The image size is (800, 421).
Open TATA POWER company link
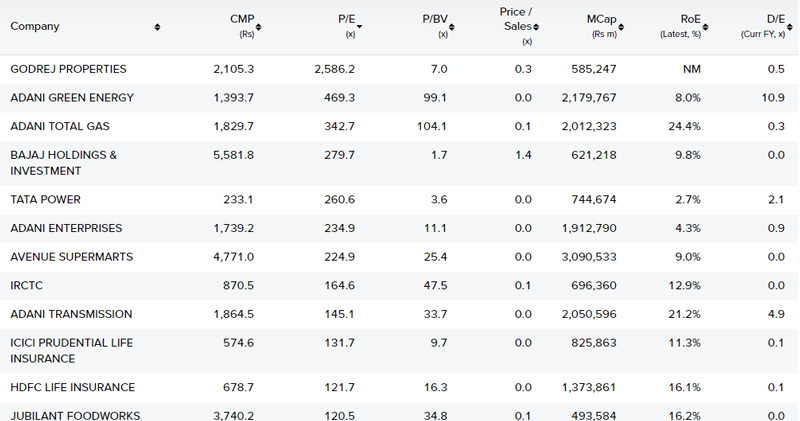45,200
